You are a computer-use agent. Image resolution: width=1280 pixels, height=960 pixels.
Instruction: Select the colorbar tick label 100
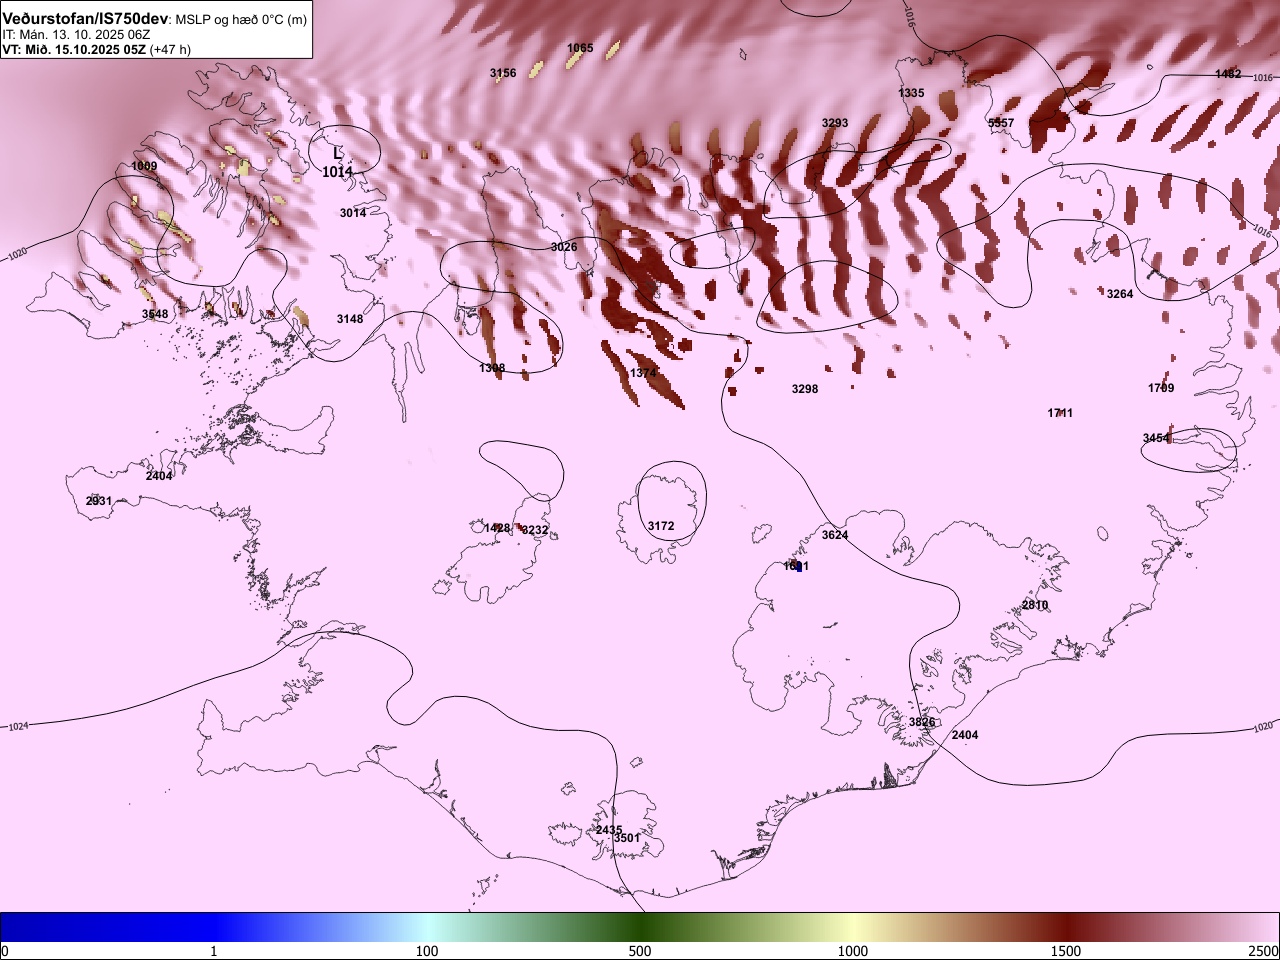[427, 951]
